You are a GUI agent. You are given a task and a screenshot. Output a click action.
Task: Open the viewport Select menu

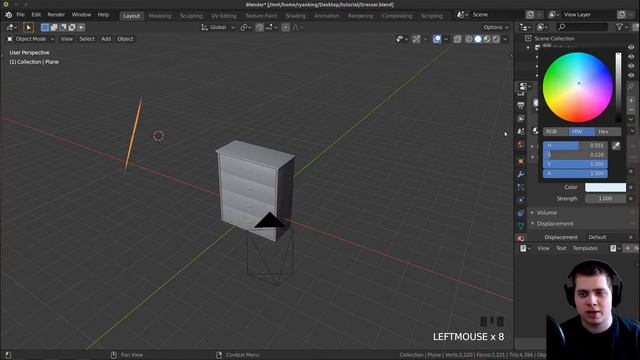(87, 39)
